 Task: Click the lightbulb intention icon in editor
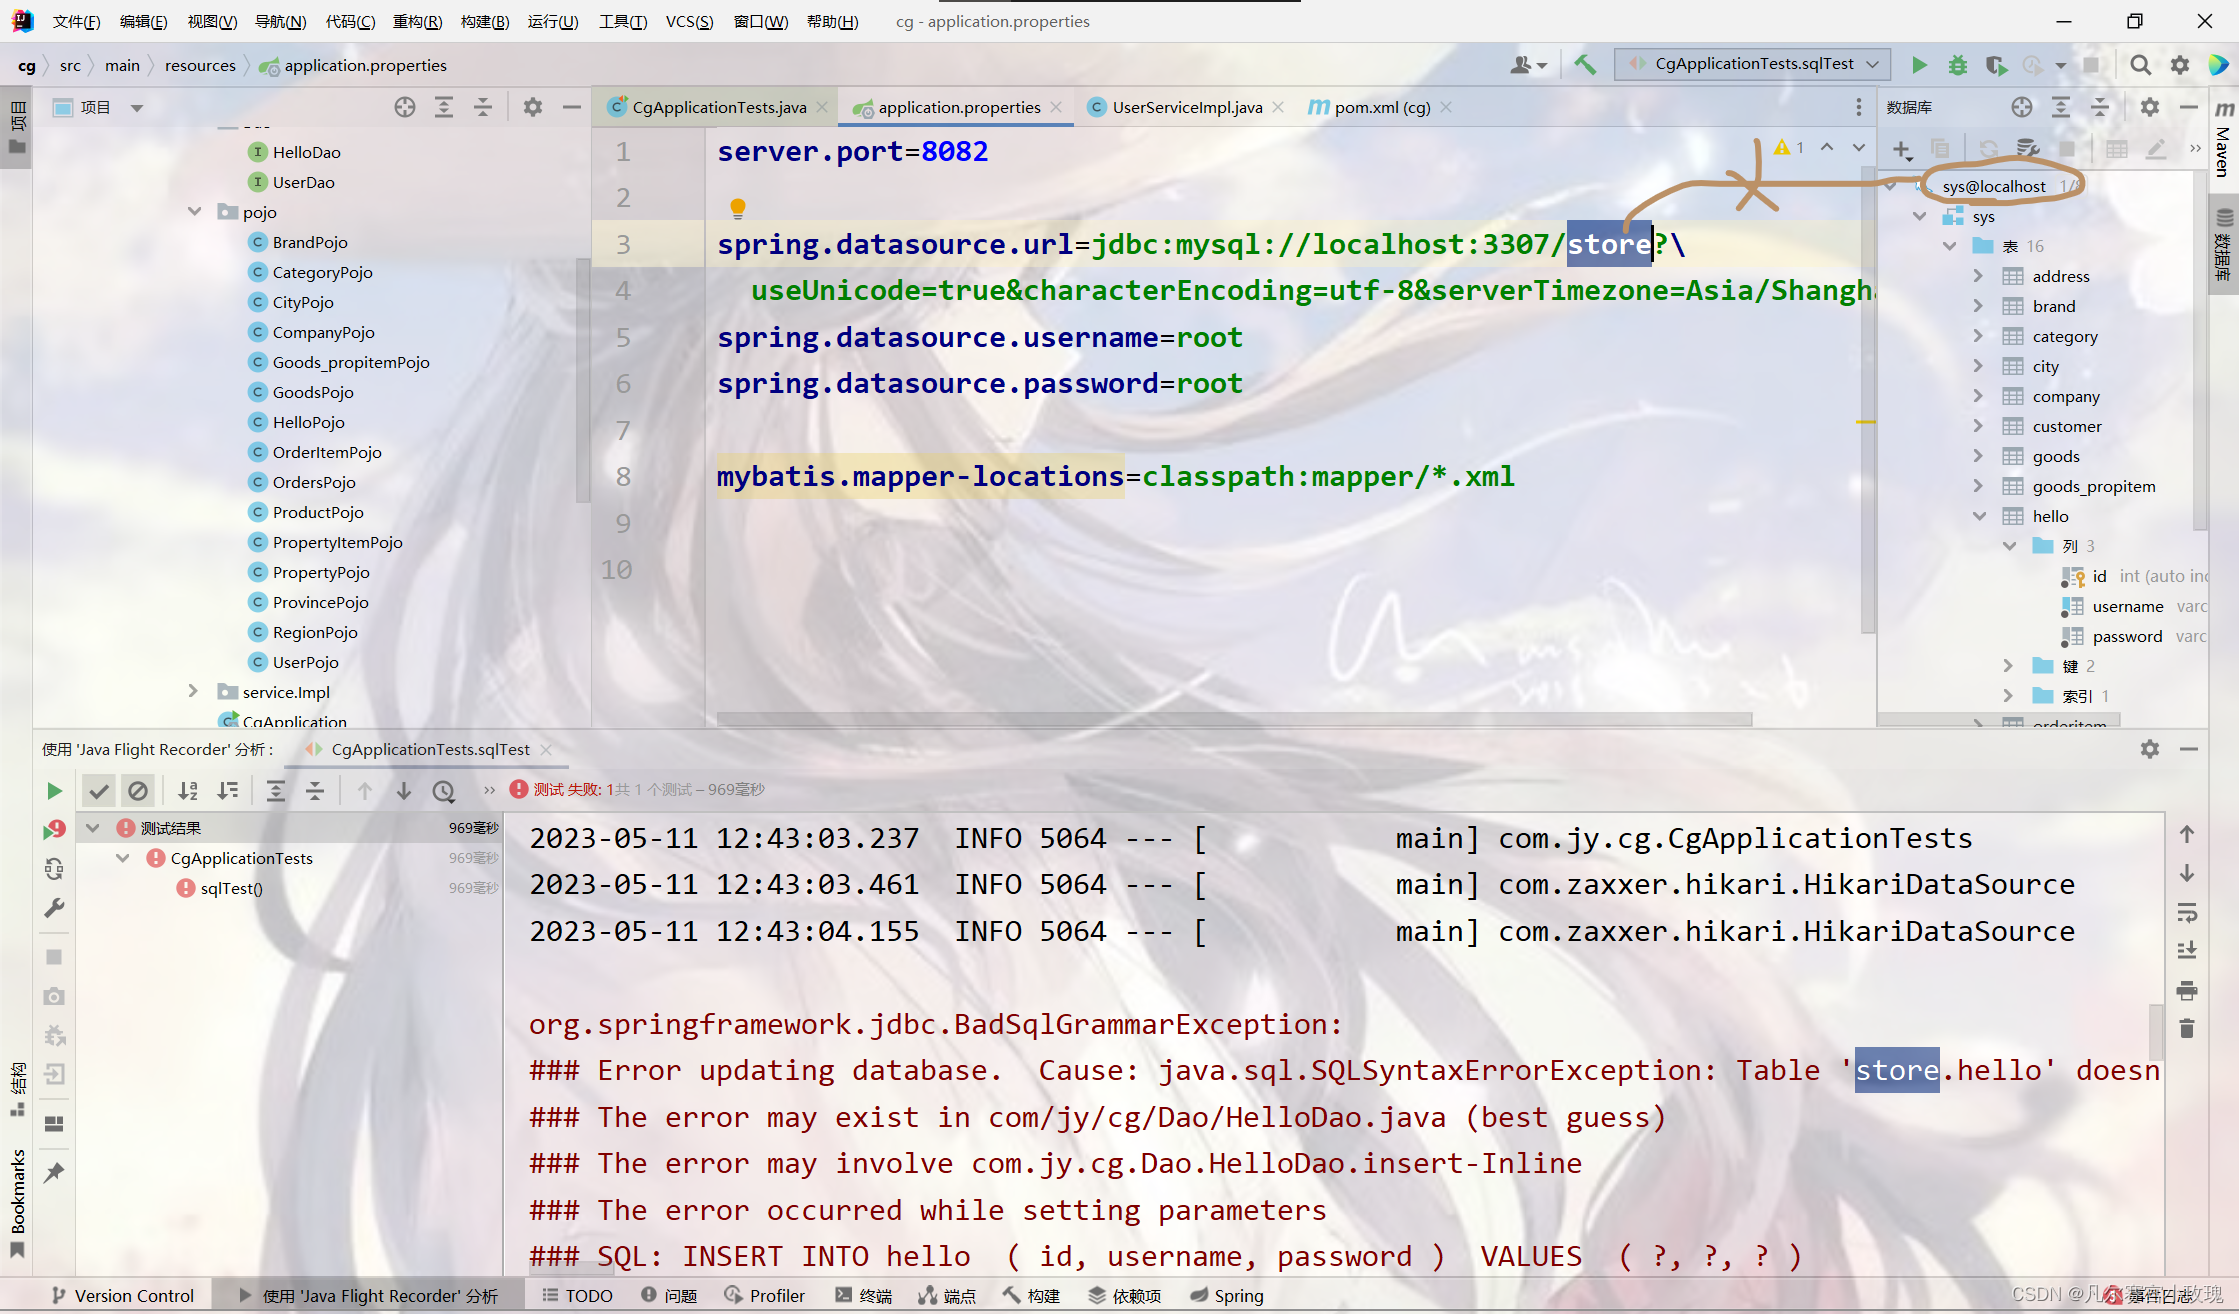coord(738,208)
